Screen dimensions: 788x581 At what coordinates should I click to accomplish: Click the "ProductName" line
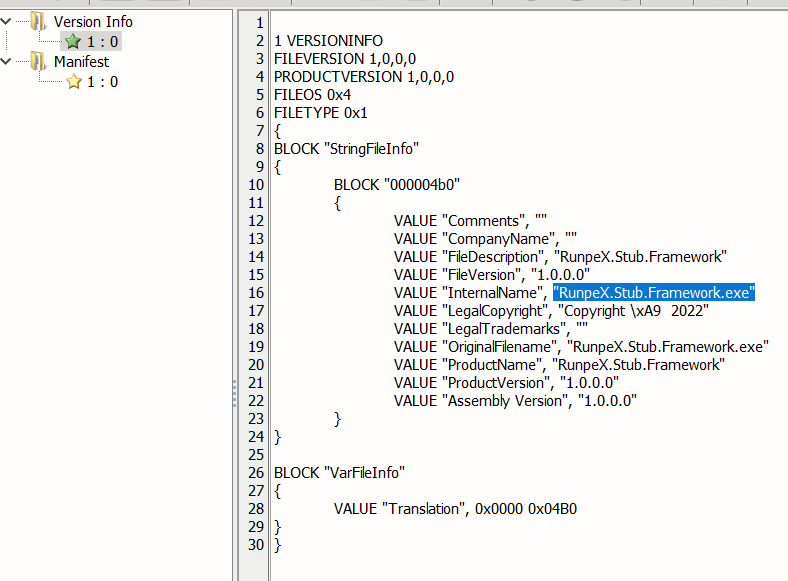(x=559, y=365)
